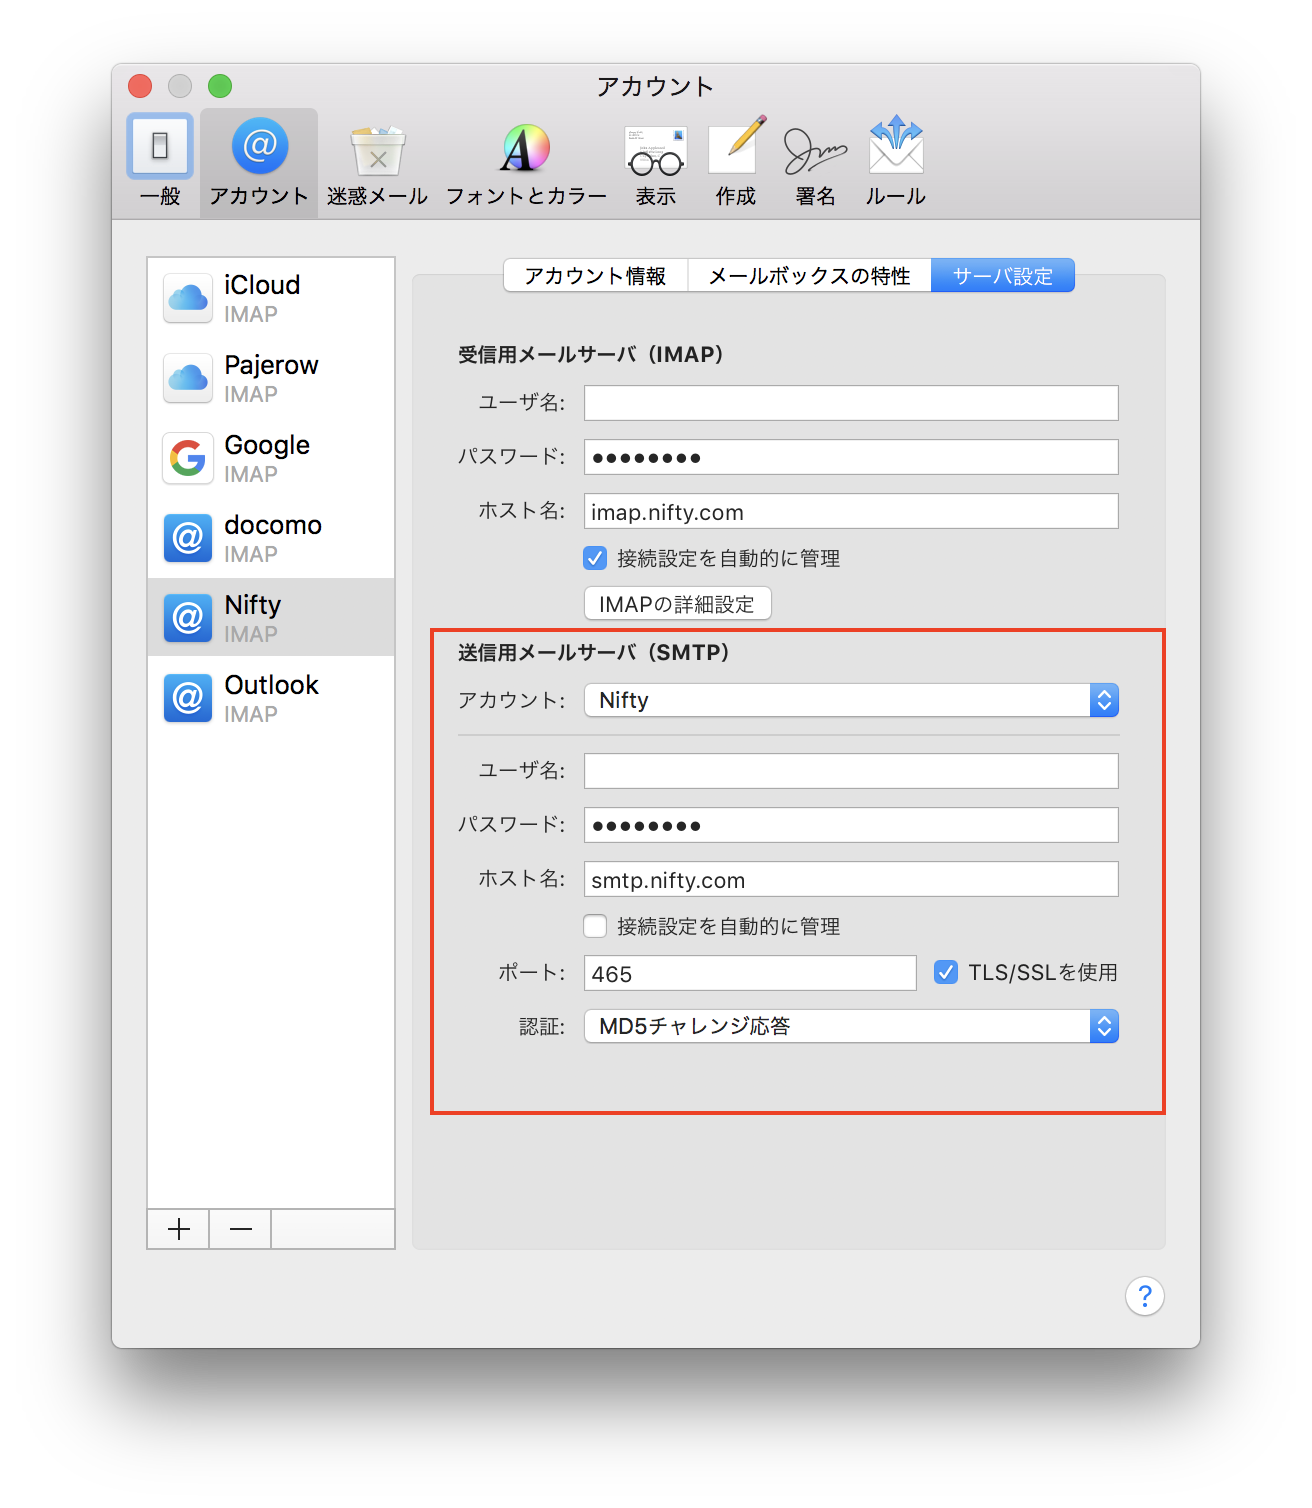Viewport: 1312px width, 1508px height.
Task: Open help with the question mark button
Action: 1145,1296
